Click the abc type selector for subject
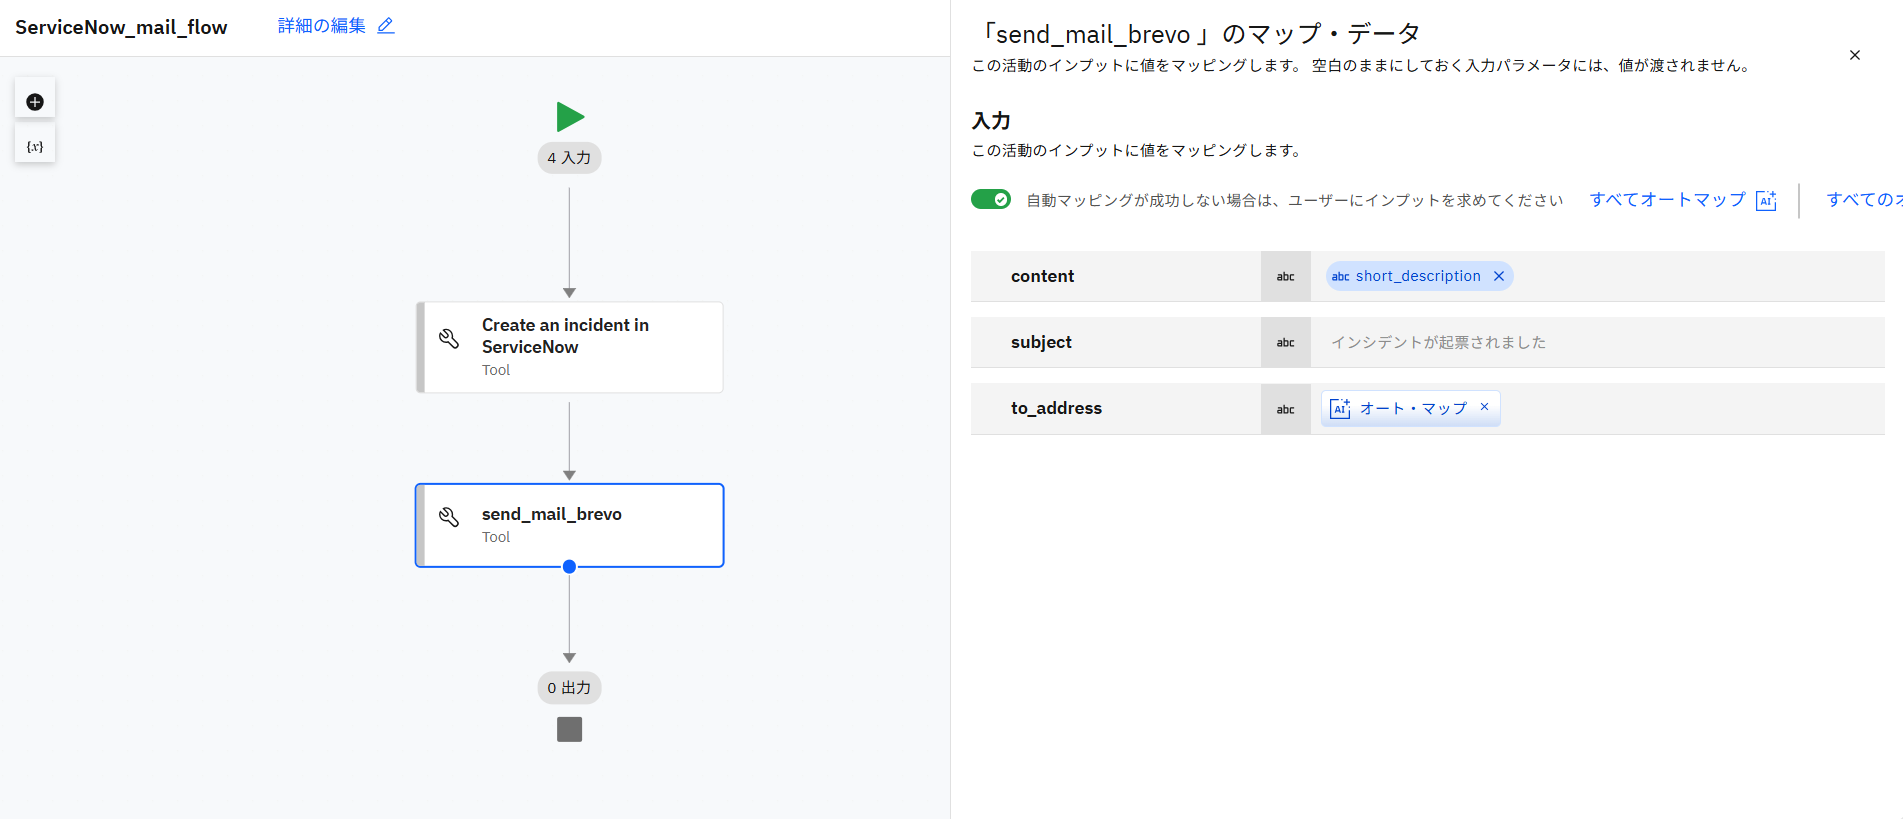Screen dimensions: 1903x819 click(x=1285, y=343)
